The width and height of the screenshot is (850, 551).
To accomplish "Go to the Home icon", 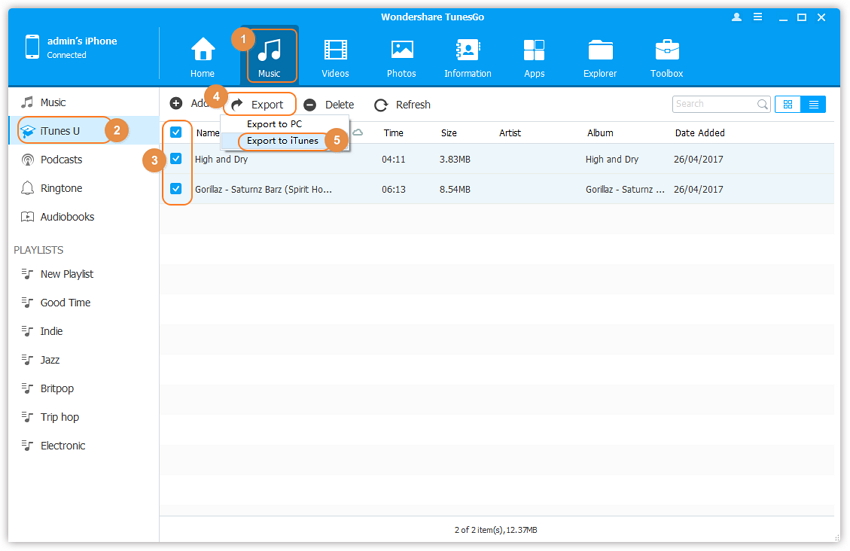I will pyautogui.click(x=203, y=56).
